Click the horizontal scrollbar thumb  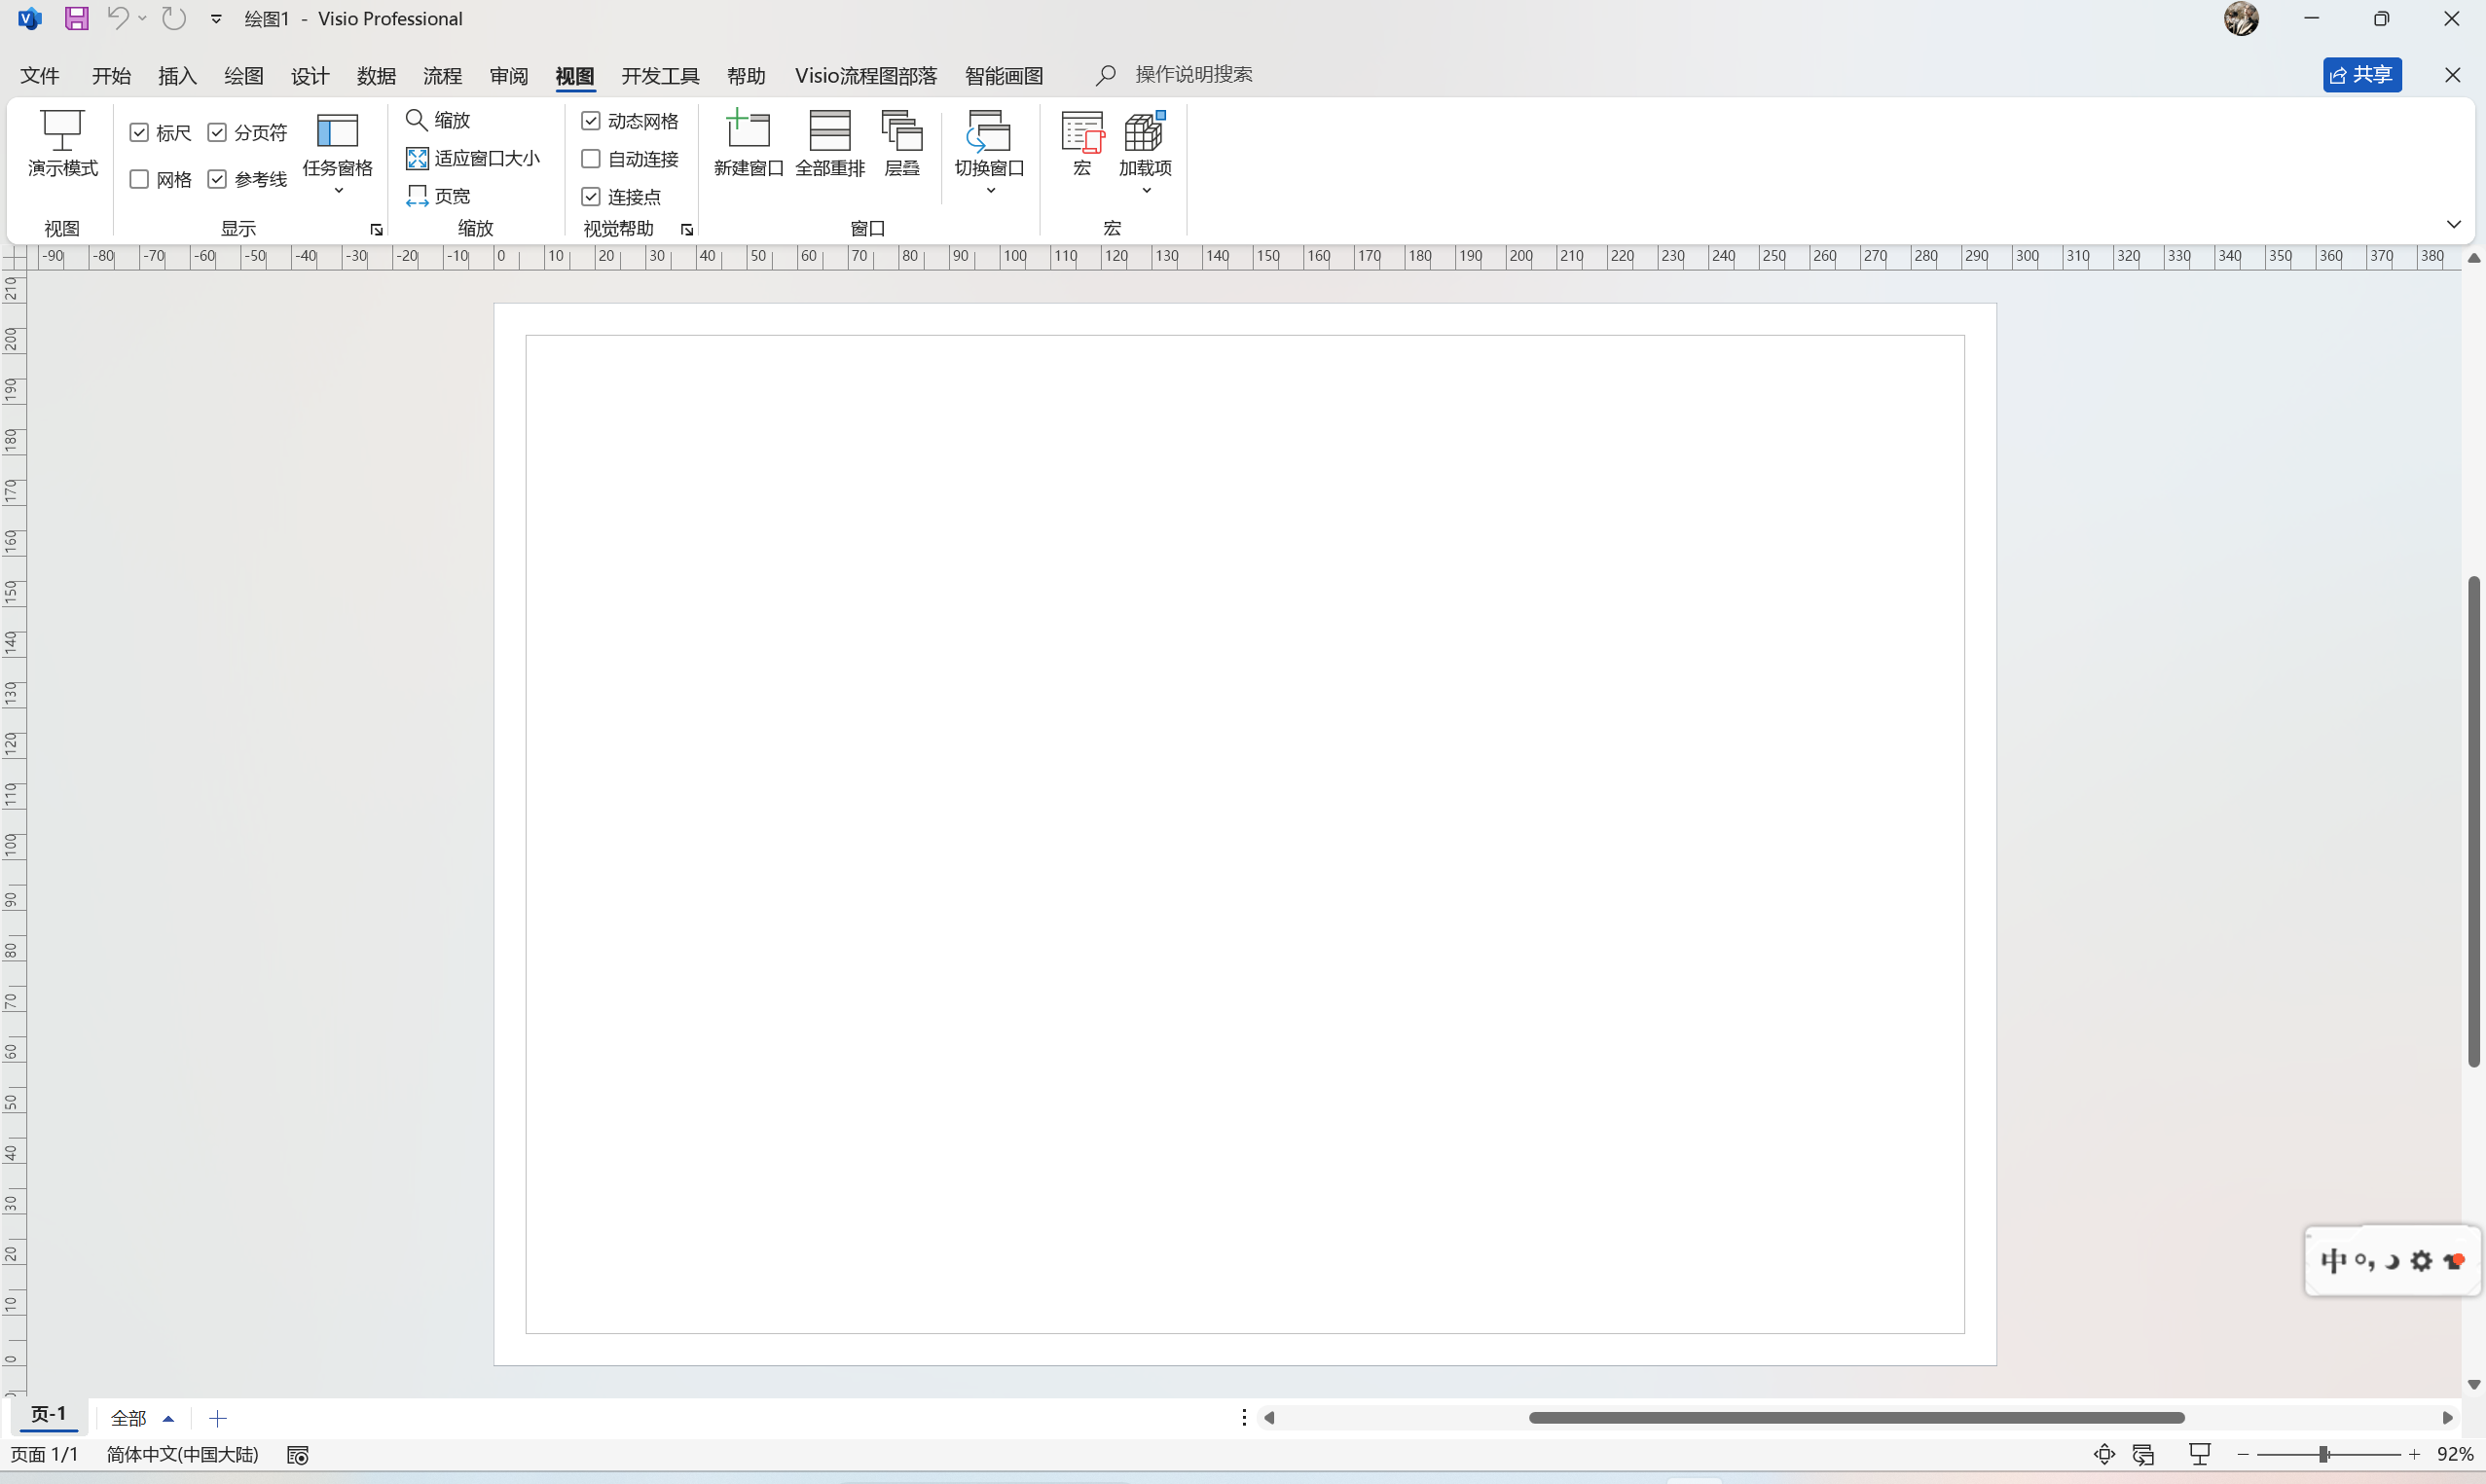1856,1418
